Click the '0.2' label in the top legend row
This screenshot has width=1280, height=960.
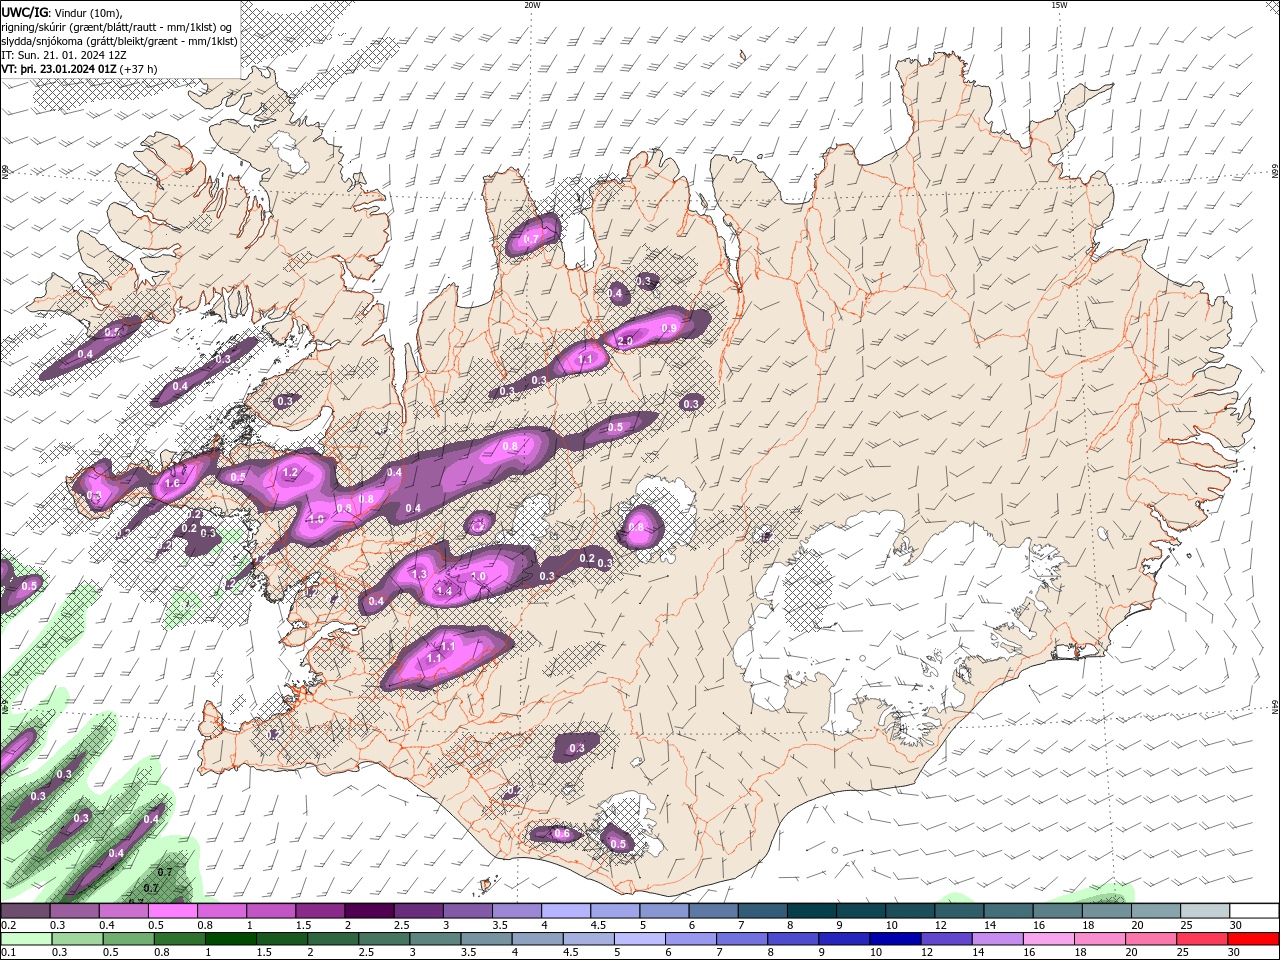(9, 925)
